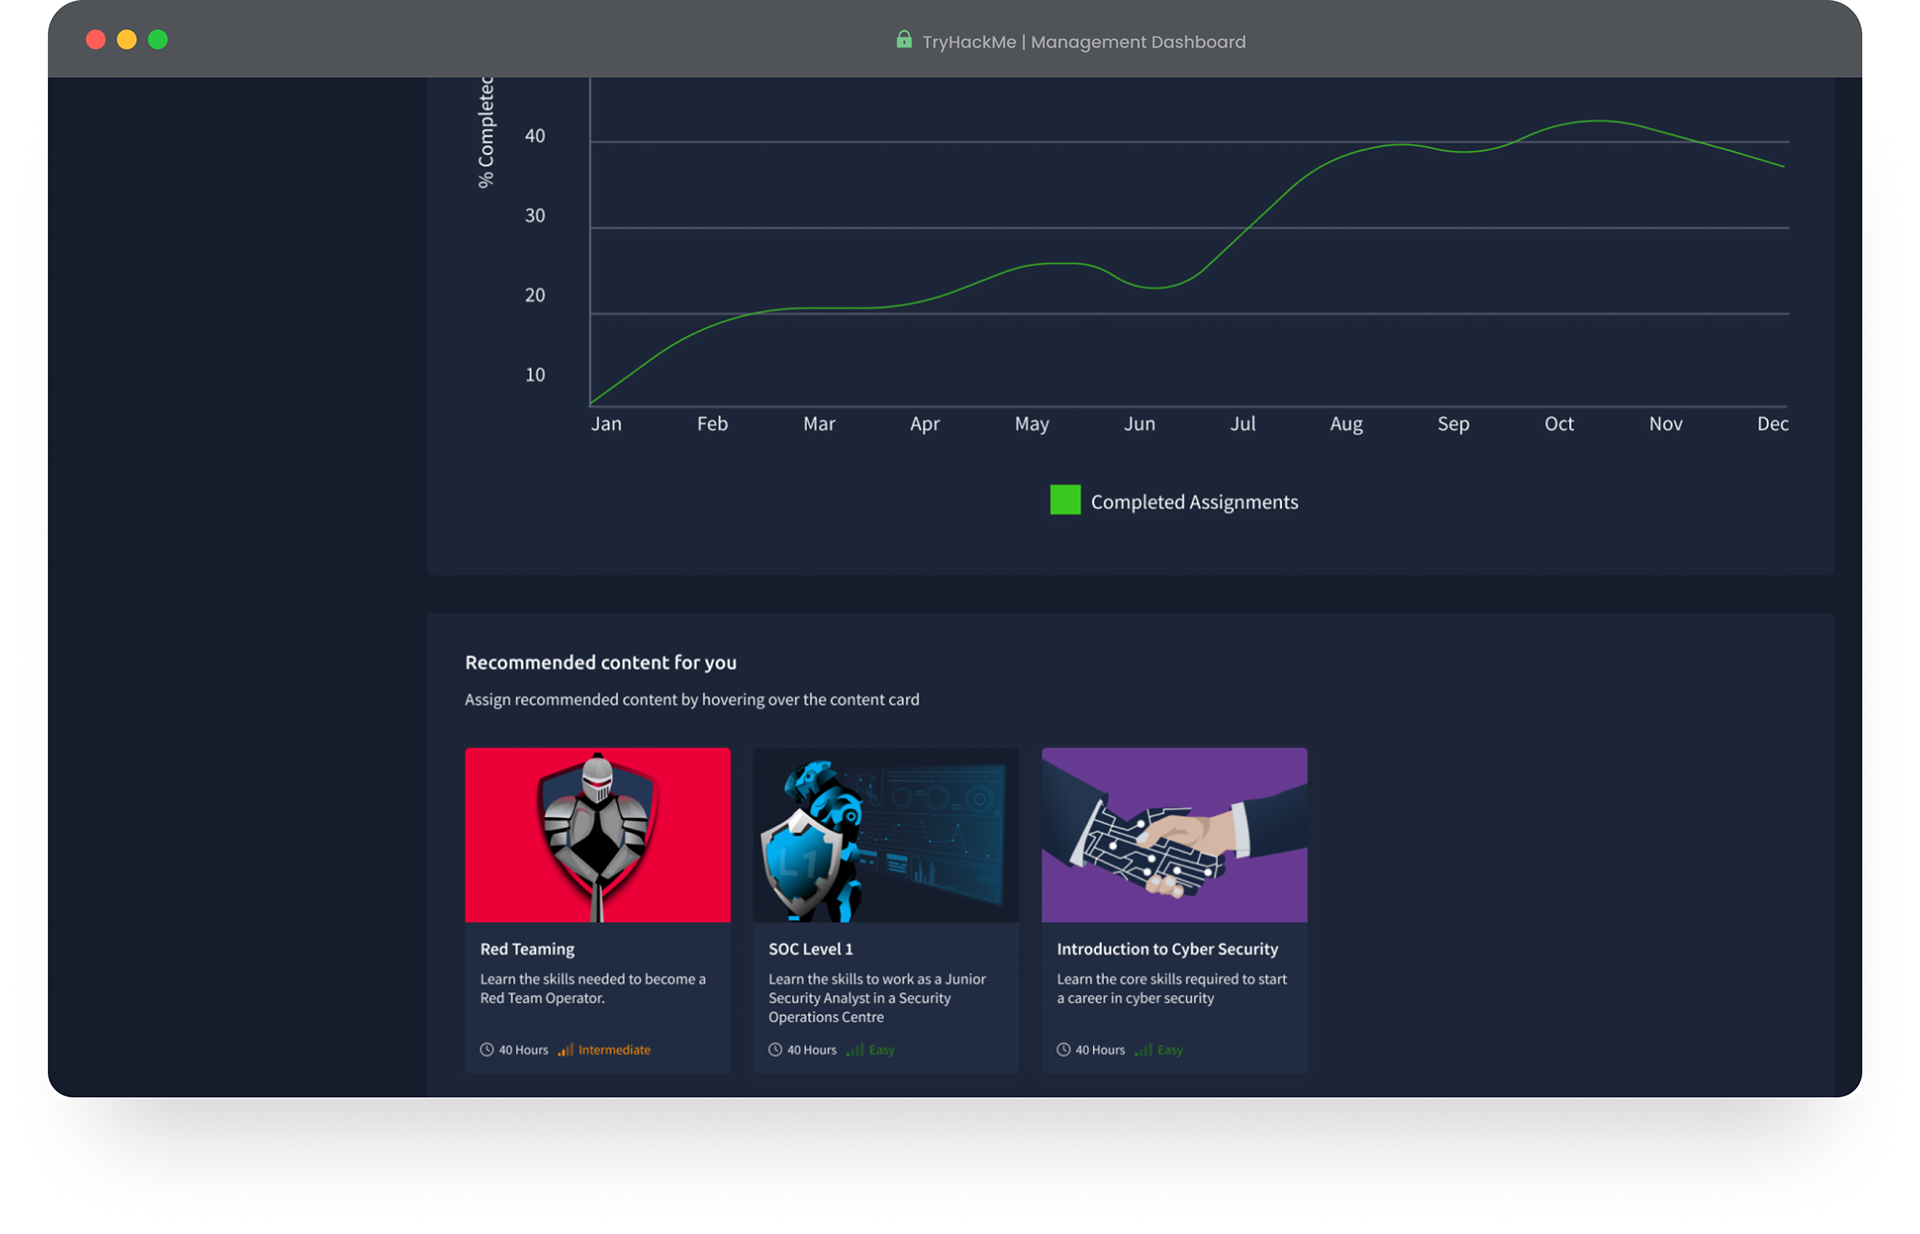Click '40 Hours' on the Red Teaming card
The width and height of the screenshot is (1920, 1234).
[x=523, y=1049]
